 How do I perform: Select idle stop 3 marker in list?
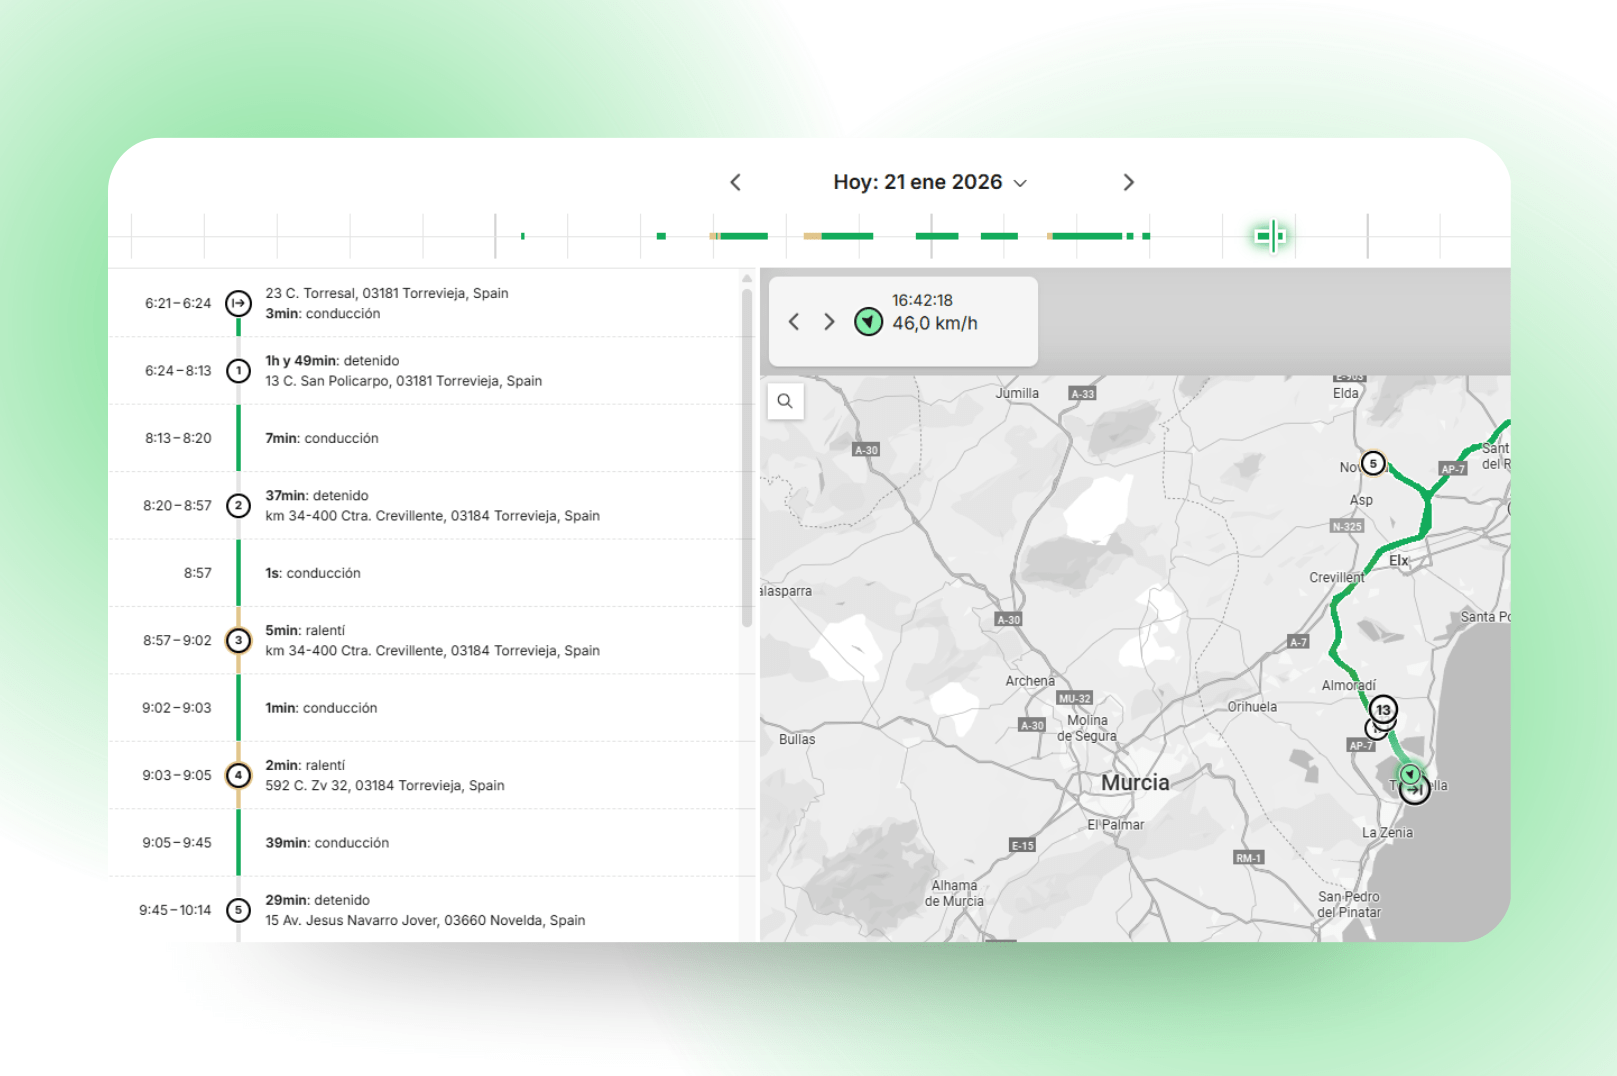pyautogui.click(x=238, y=640)
